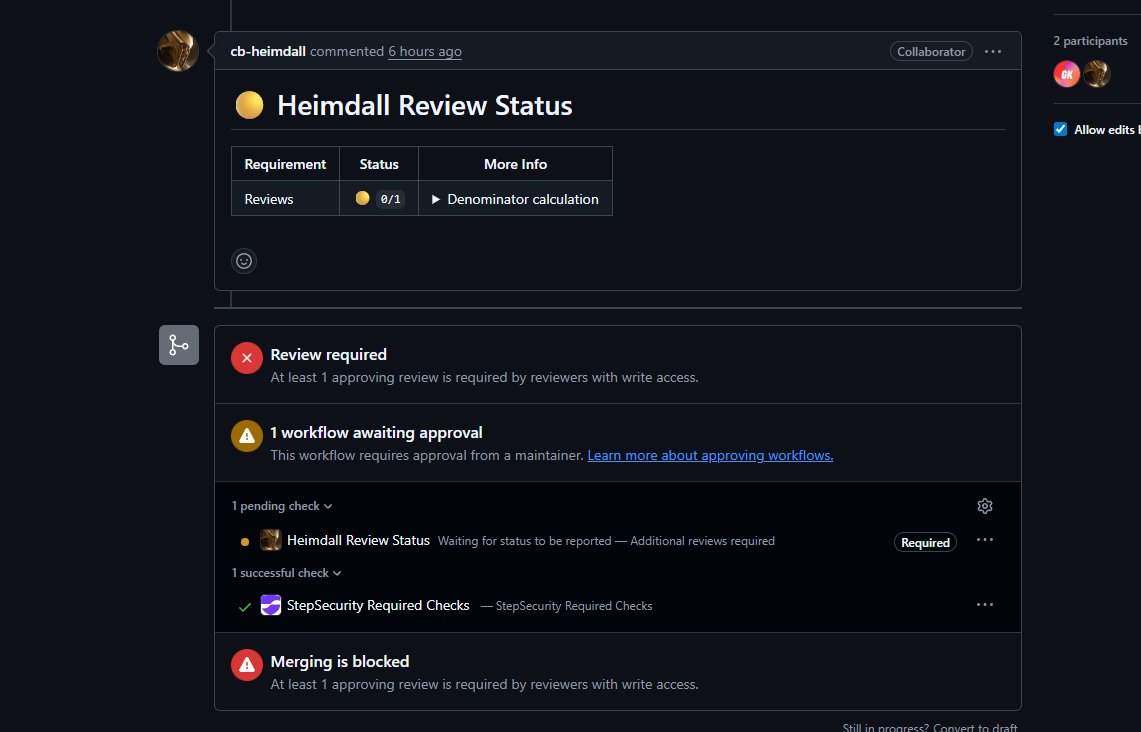Click the StepSecurity app logo icon

[x=271, y=605]
